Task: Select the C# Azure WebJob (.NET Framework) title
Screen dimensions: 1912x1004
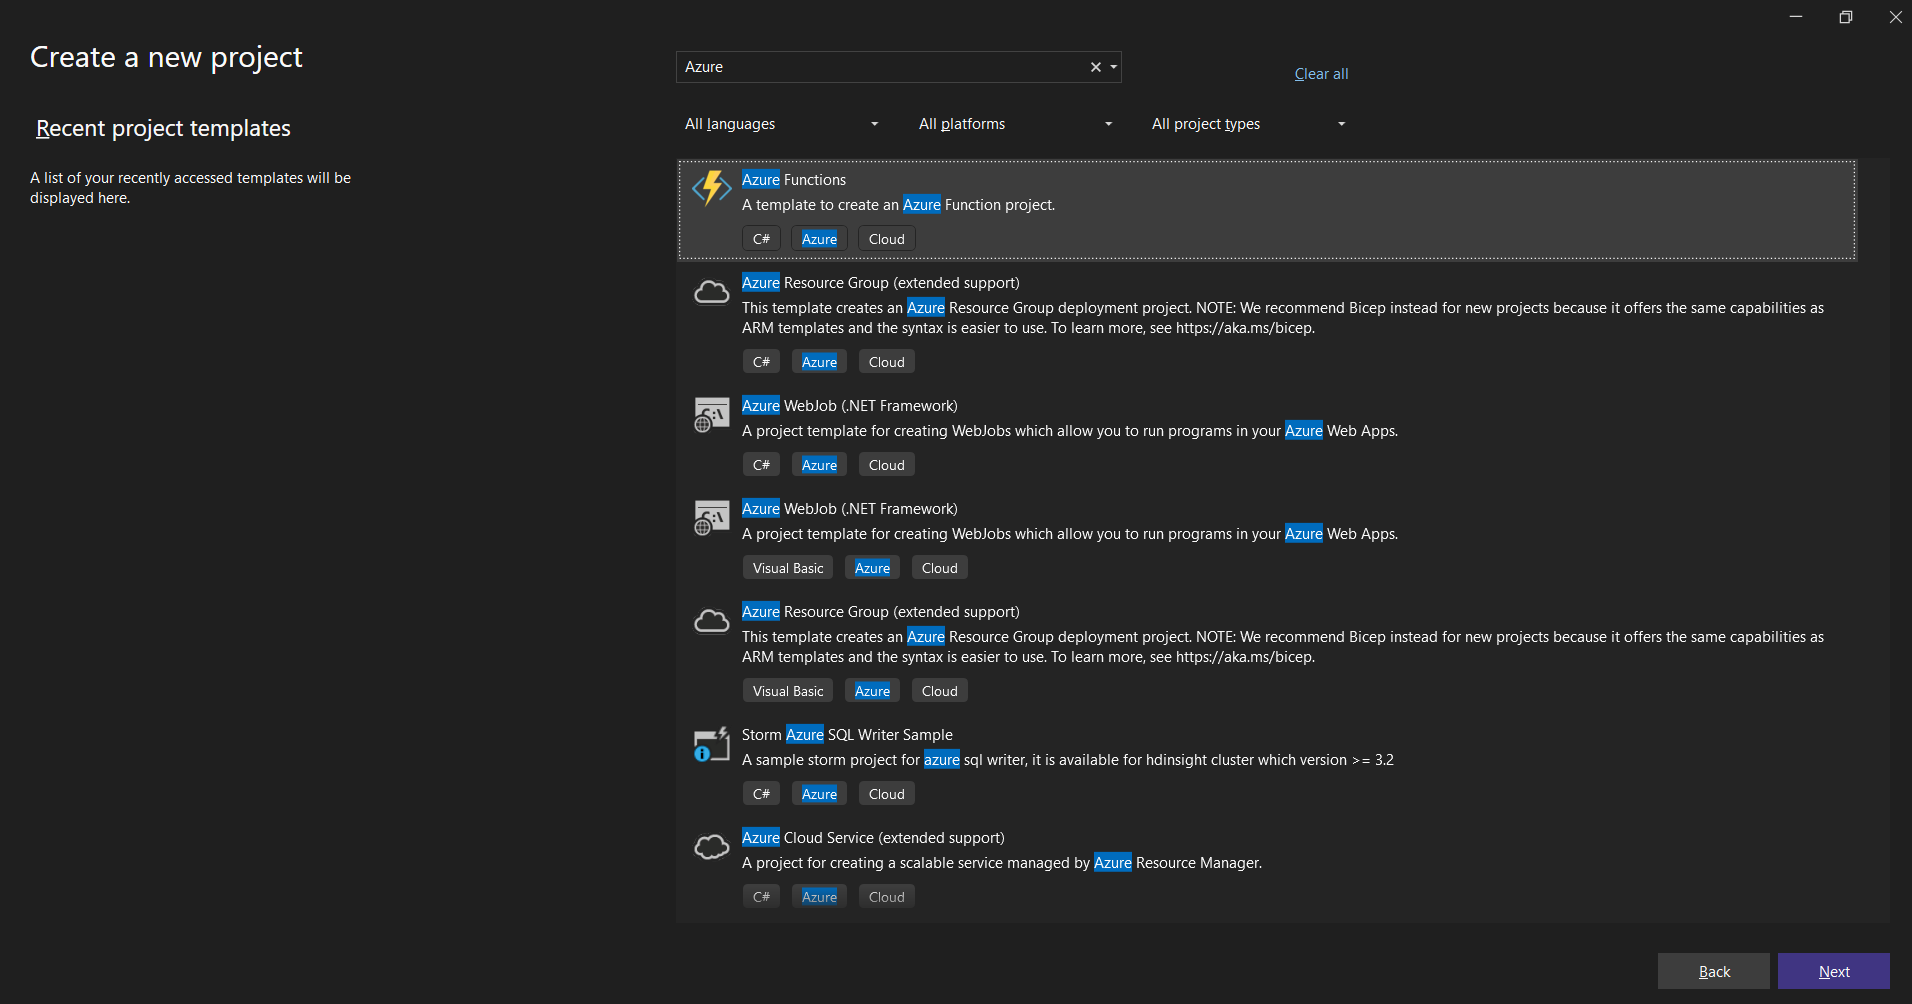Action: (x=850, y=406)
